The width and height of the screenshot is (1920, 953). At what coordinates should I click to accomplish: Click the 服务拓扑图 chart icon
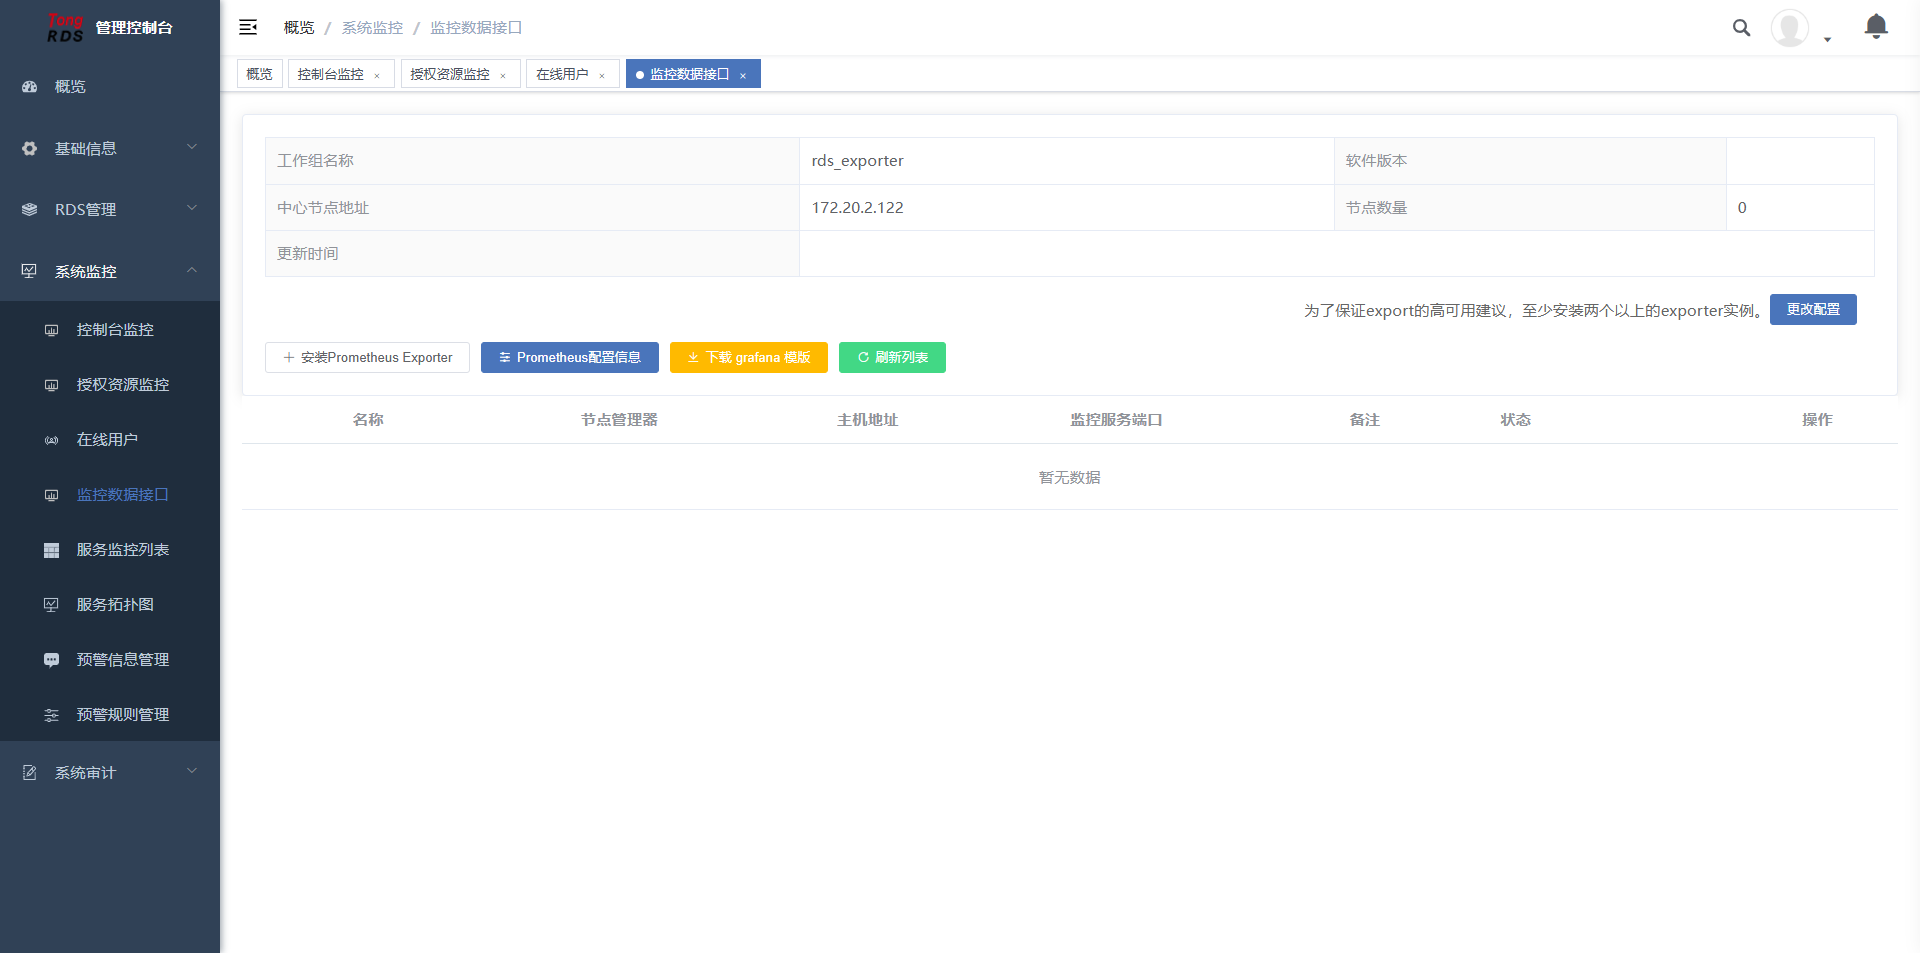tap(52, 605)
